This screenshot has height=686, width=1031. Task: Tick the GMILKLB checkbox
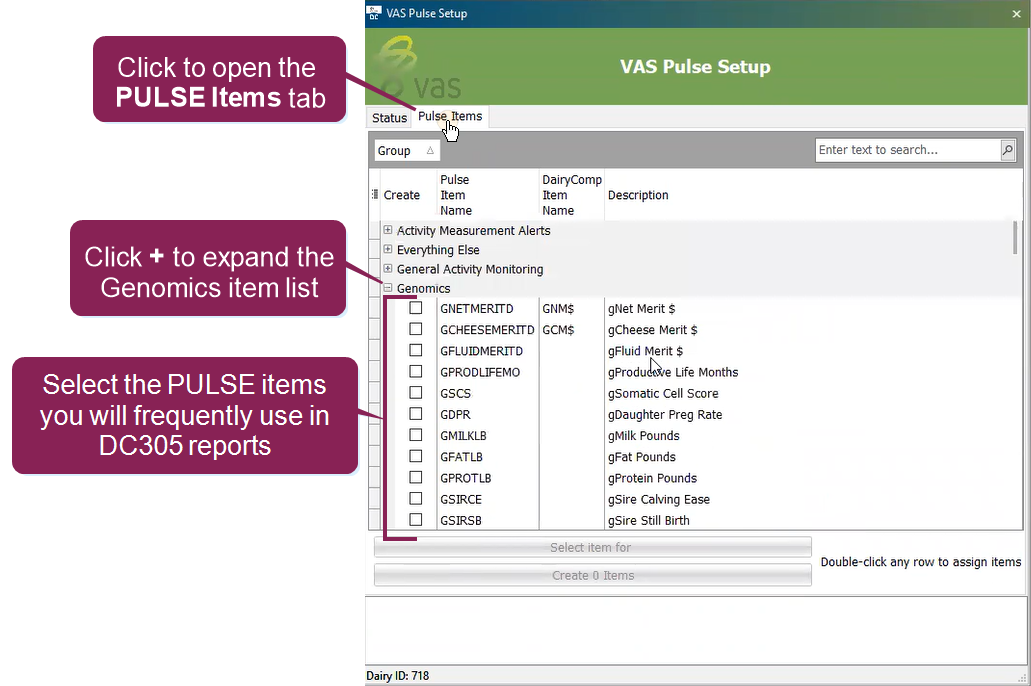coord(416,435)
